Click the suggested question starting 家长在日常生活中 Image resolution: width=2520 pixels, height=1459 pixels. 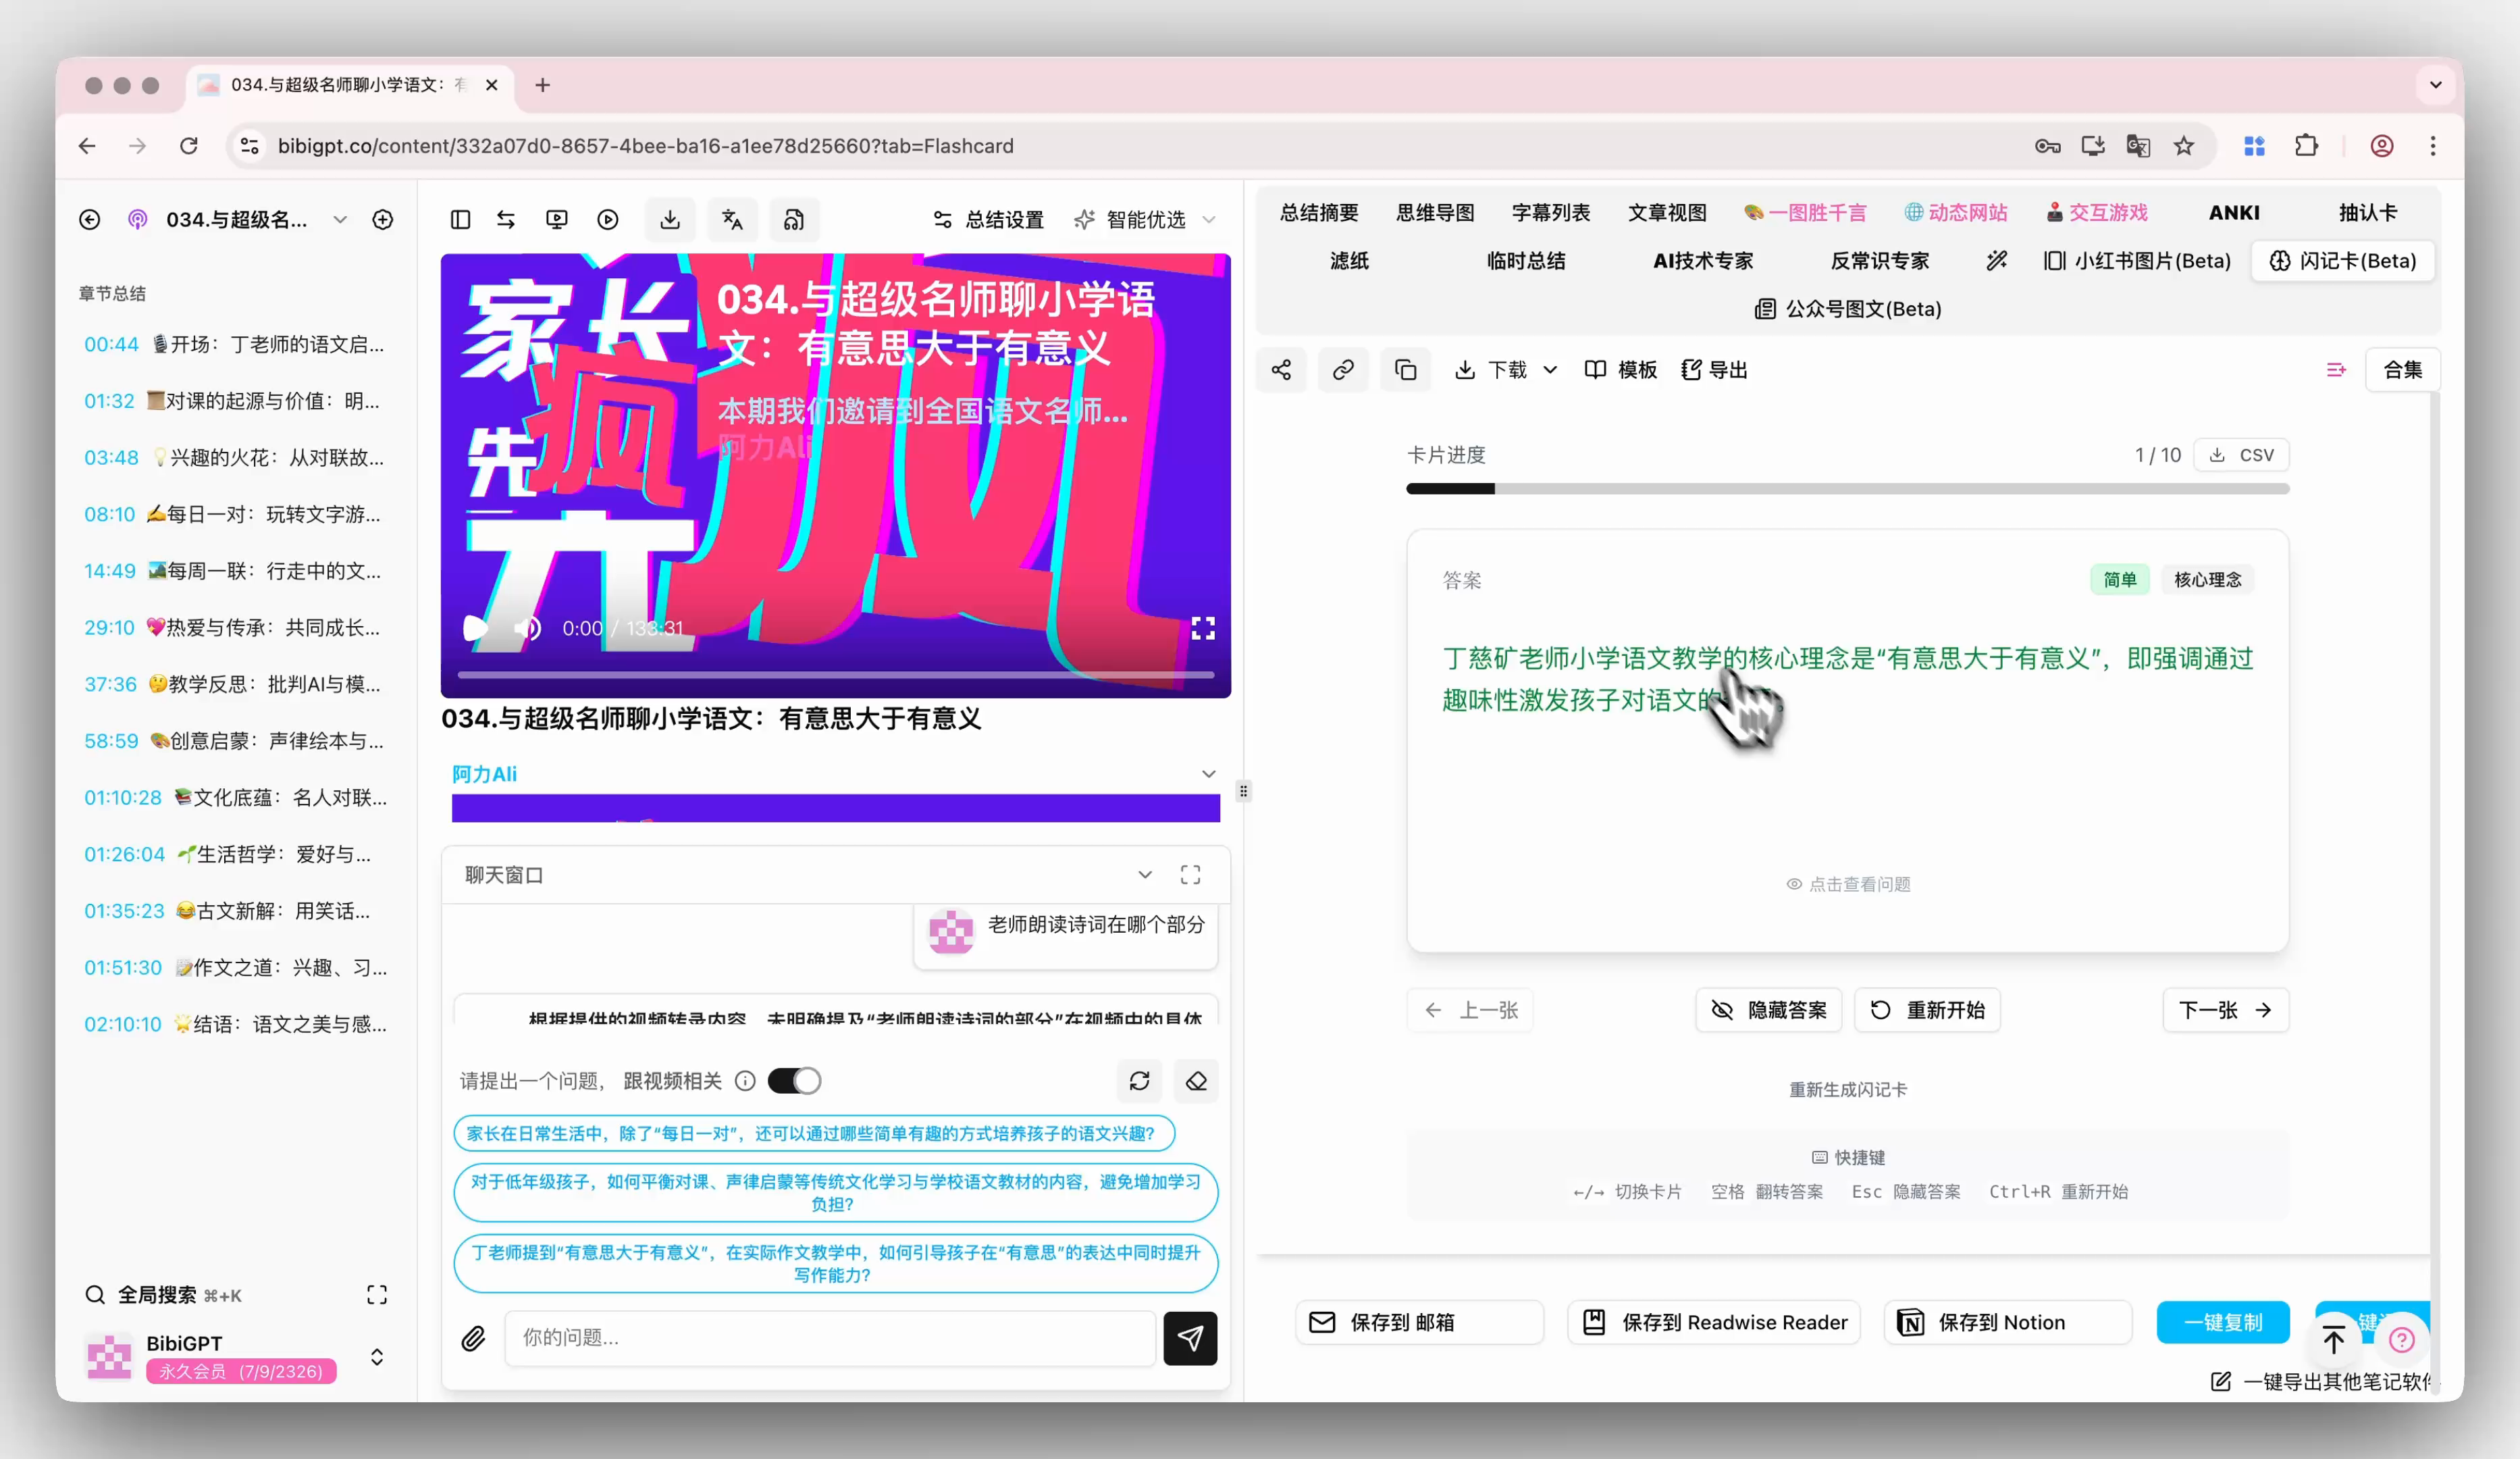click(813, 1133)
